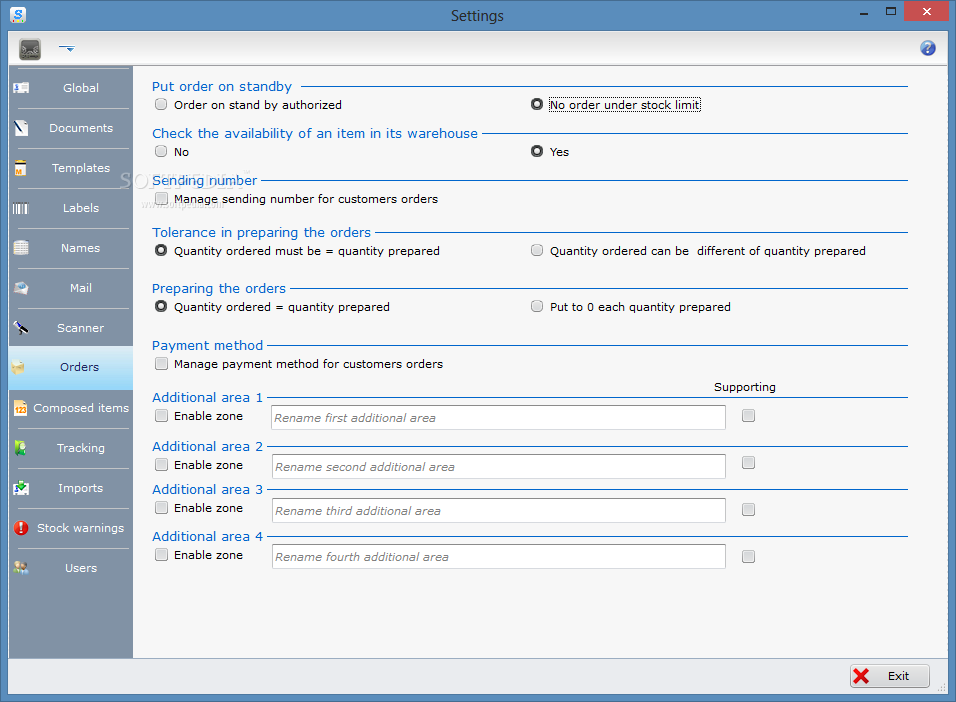Open the toolbar dropdown arrow
This screenshot has height=702, width=956.
[67, 48]
